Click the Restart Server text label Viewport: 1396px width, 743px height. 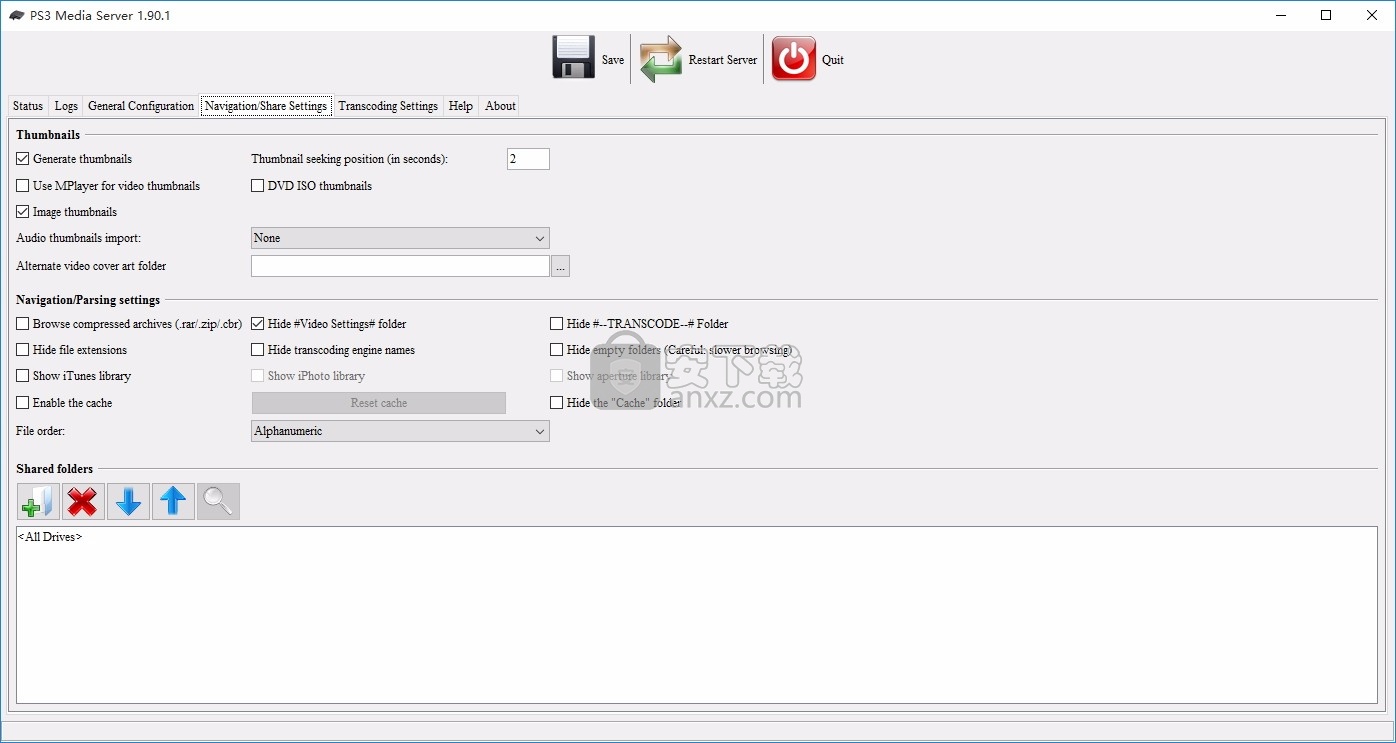[x=723, y=60]
